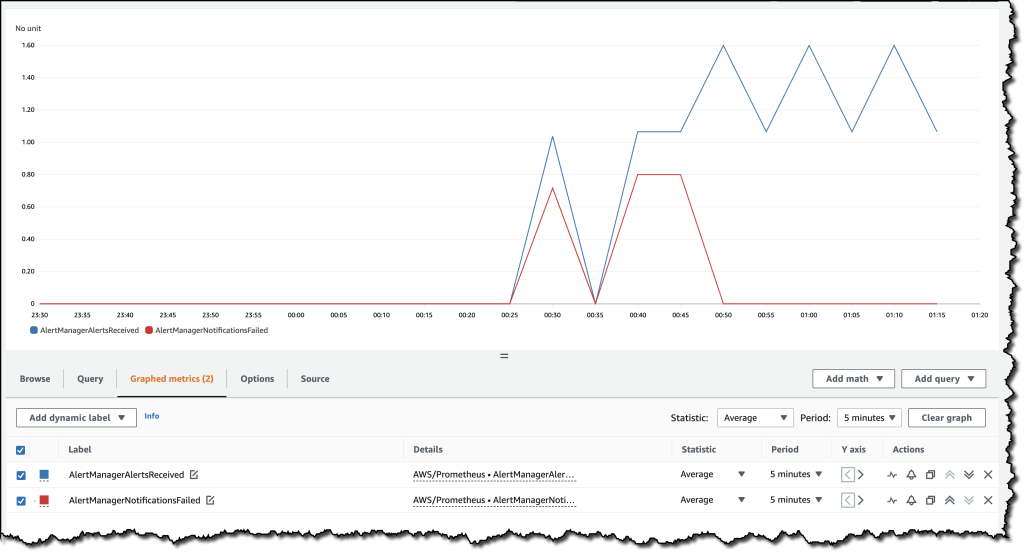This screenshot has height=552, width=1024.
Task: Toggle the select-all metrics checkbox
Action: pyautogui.click(x=21, y=450)
